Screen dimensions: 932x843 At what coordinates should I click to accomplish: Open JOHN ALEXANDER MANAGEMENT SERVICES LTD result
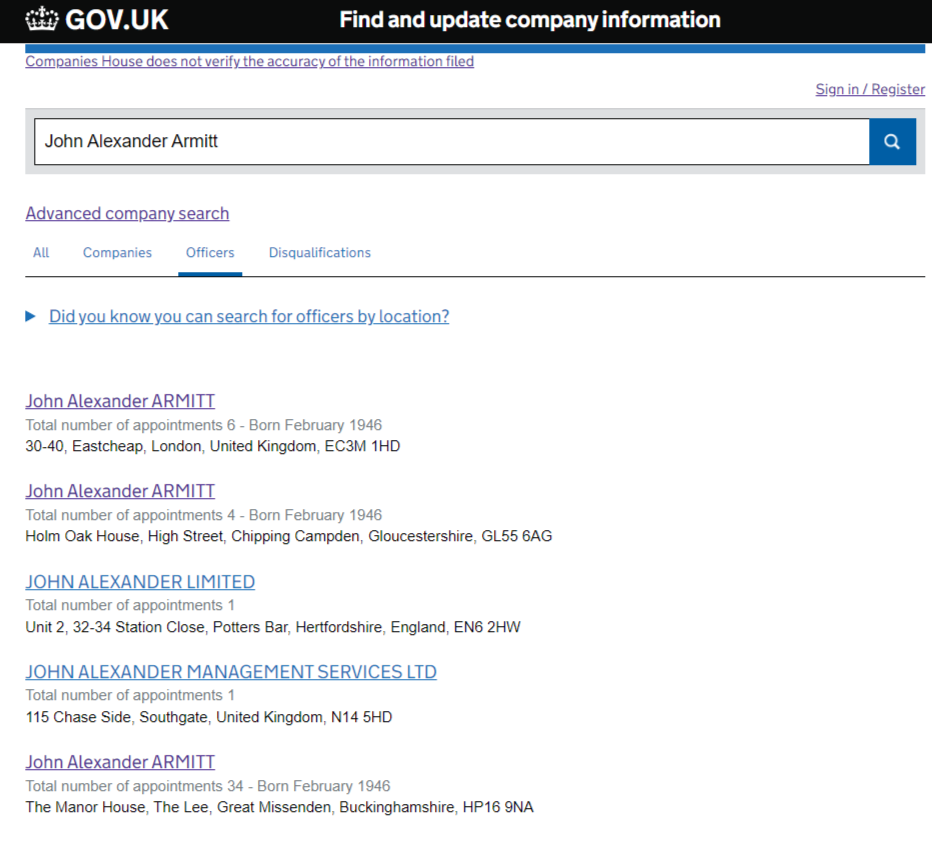[x=231, y=672]
